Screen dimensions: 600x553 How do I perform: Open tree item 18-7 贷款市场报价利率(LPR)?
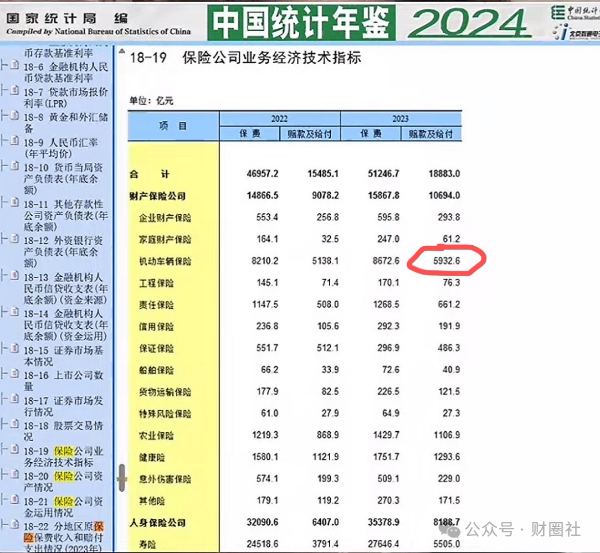click(x=66, y=98)
